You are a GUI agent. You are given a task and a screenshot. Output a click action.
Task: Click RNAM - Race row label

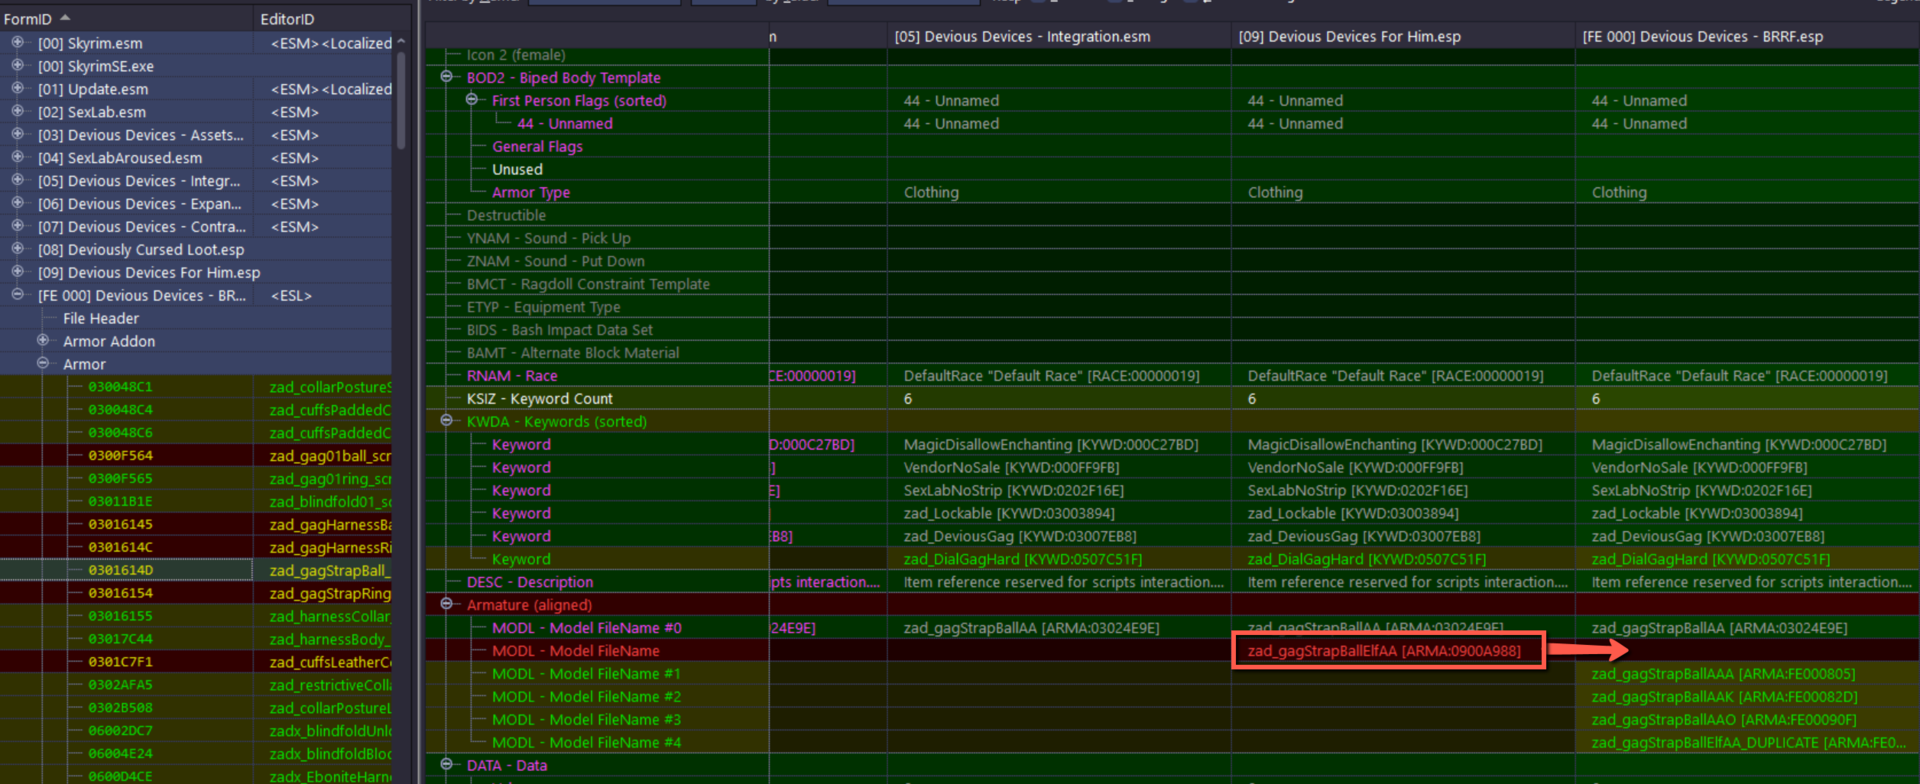(x=511, y=376)
